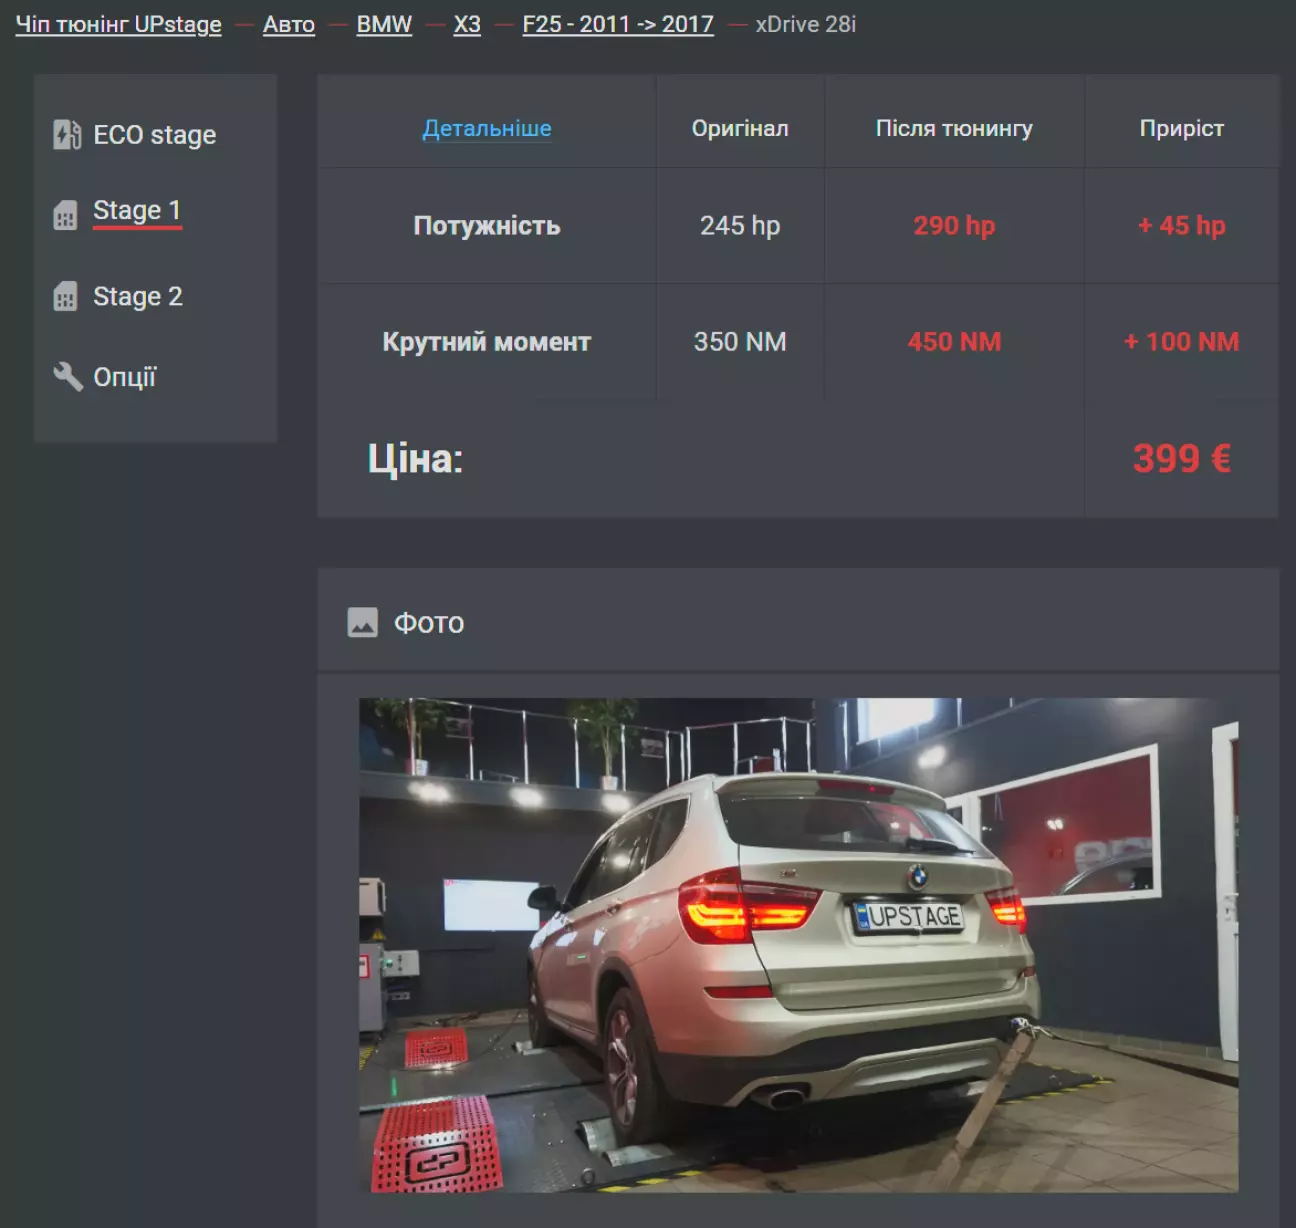Click the Stage 1 chip icon
The image size is (1296, 1228).
[x=65, y=215]
